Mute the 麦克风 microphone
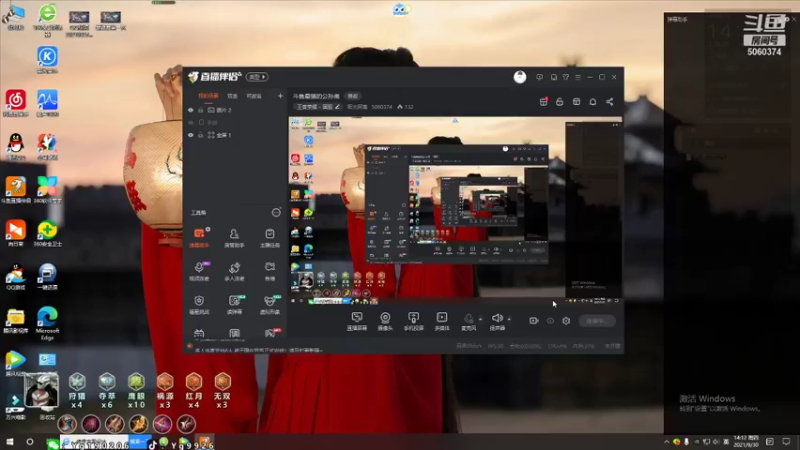The image size is (800, 450). [x=468, y=321]
